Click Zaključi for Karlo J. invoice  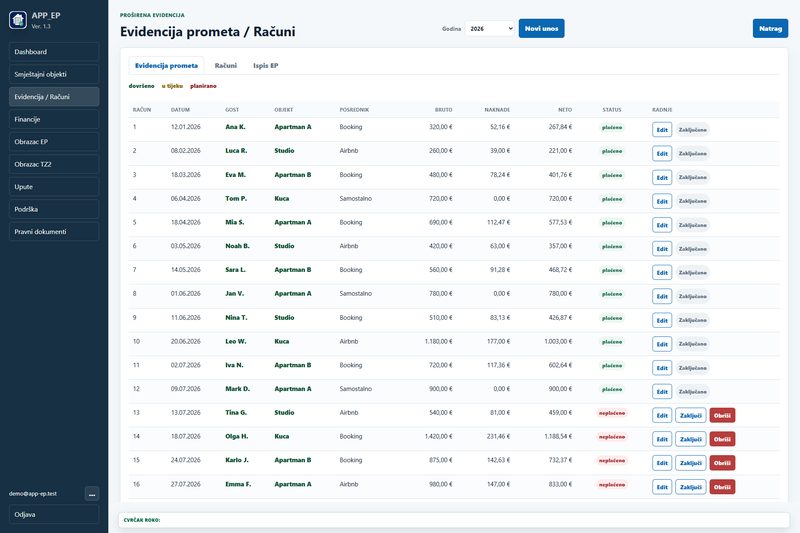click(x=691, y=463)
